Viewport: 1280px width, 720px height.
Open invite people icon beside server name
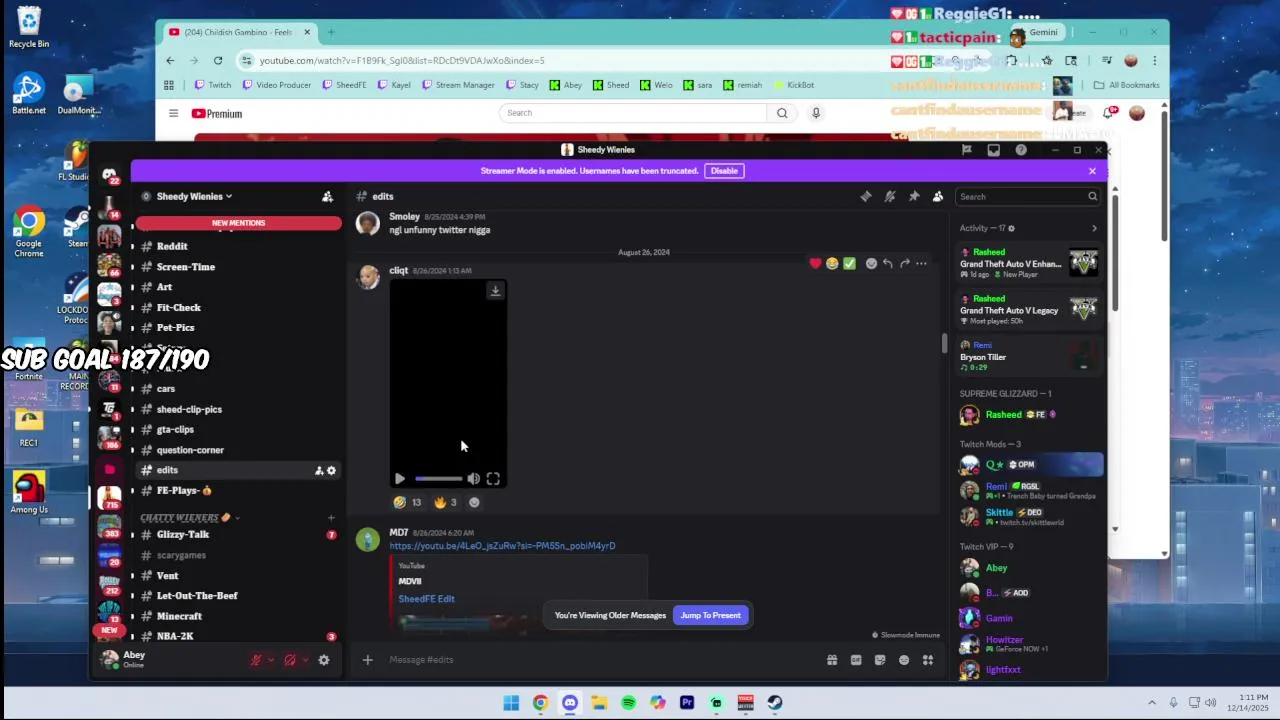coord(327,197)
